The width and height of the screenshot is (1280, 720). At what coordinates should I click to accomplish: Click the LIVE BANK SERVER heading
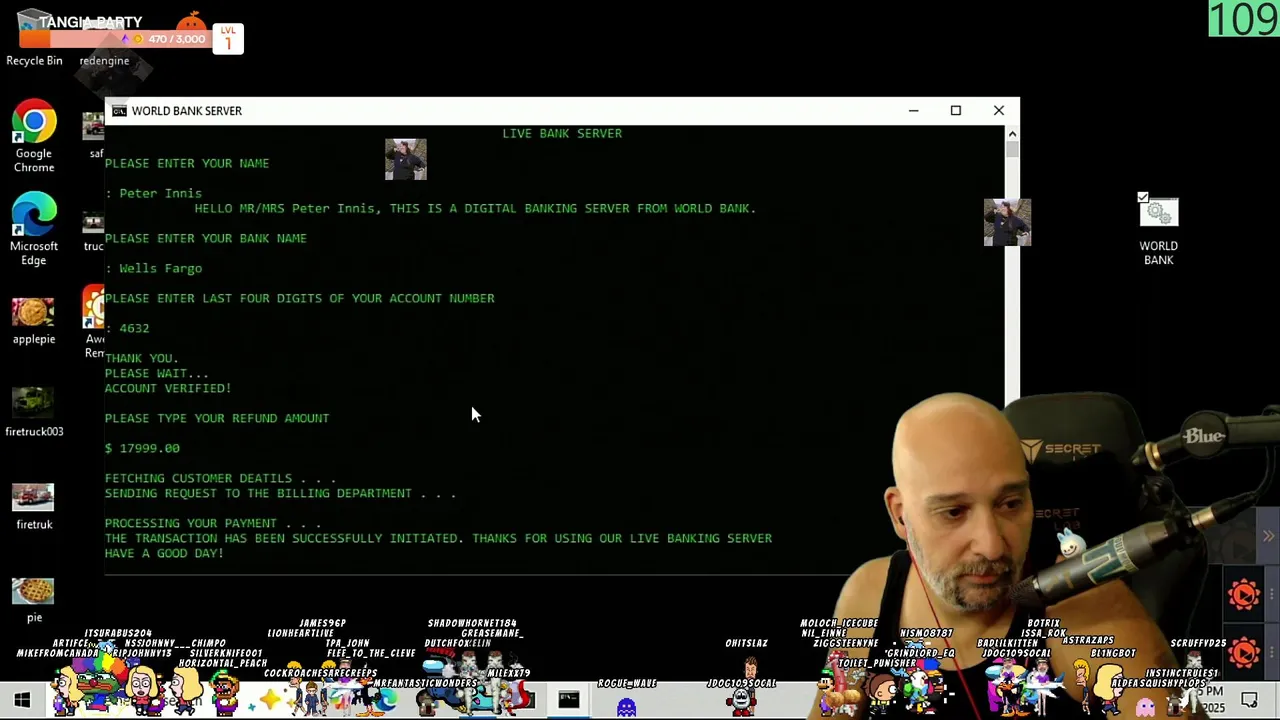click(562, 133)
